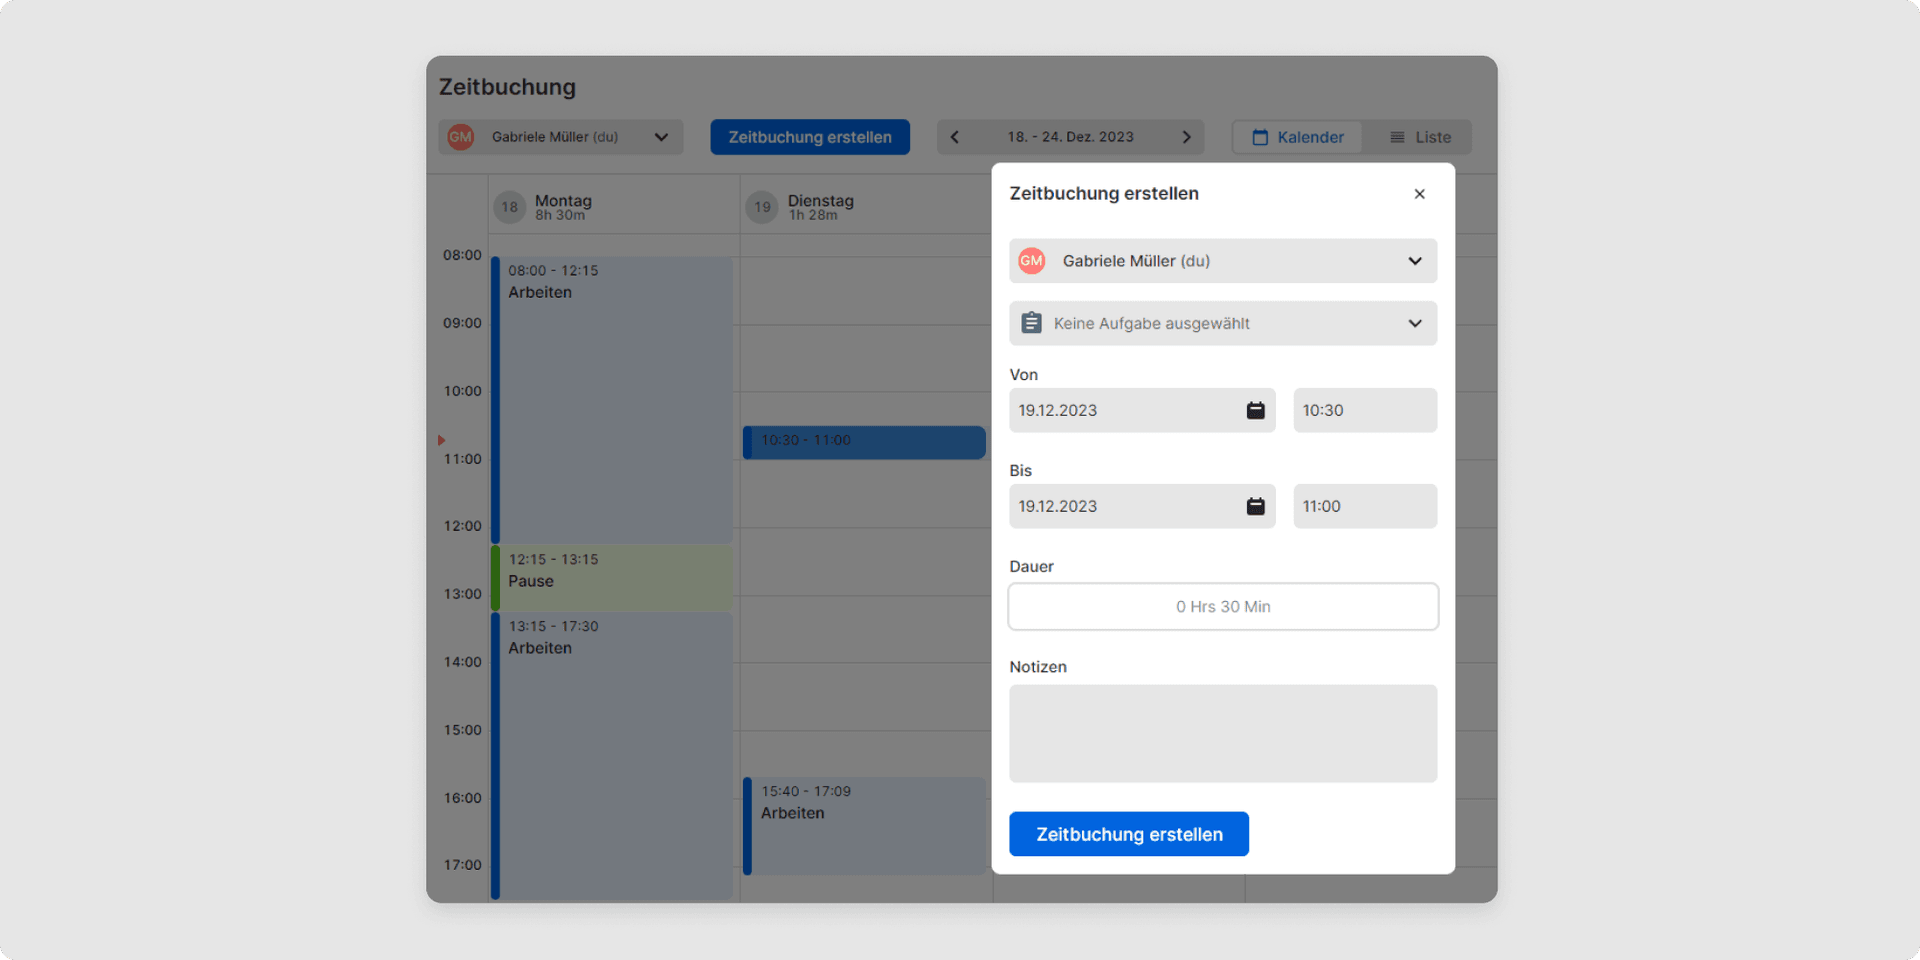Click the red current-time marker
The height and width of the screenshot is (960, 1920).
(441, 440)
